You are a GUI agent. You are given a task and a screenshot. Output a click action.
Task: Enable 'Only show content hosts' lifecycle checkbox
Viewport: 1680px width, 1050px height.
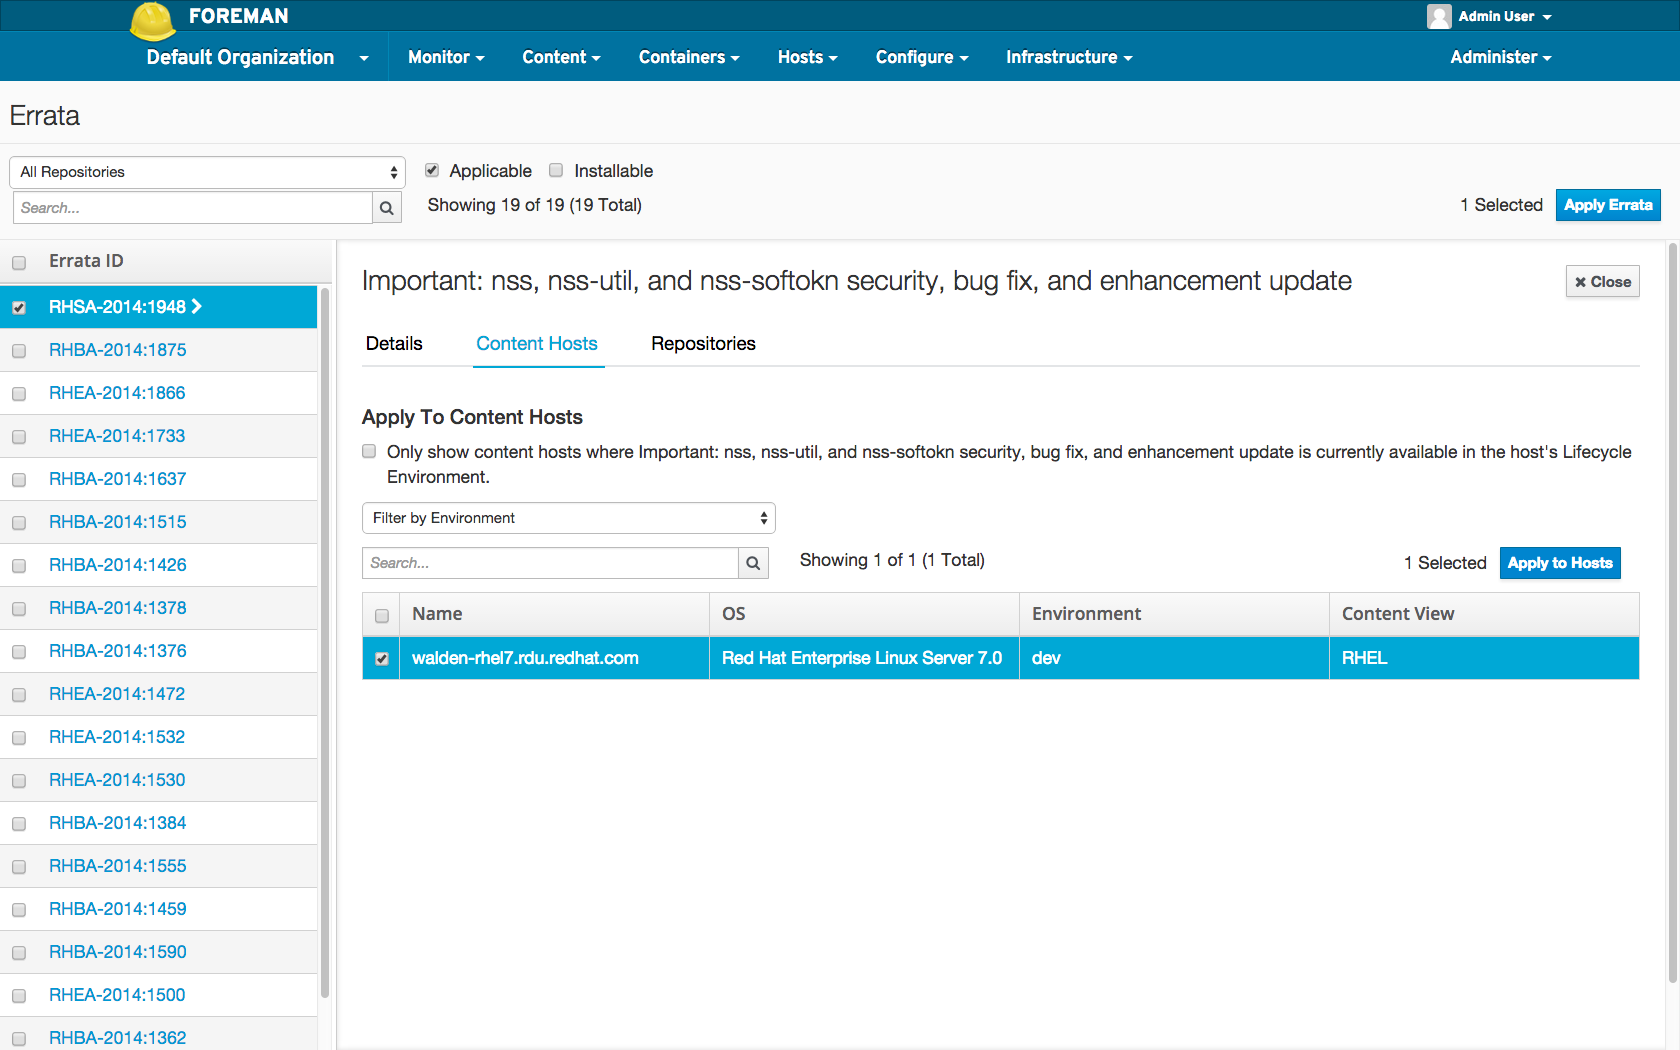[x=369, y=452]
